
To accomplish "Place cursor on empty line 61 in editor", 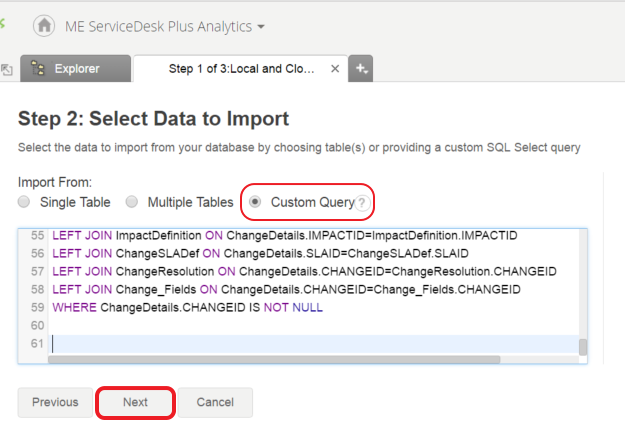I will click(x=300, y=343).
